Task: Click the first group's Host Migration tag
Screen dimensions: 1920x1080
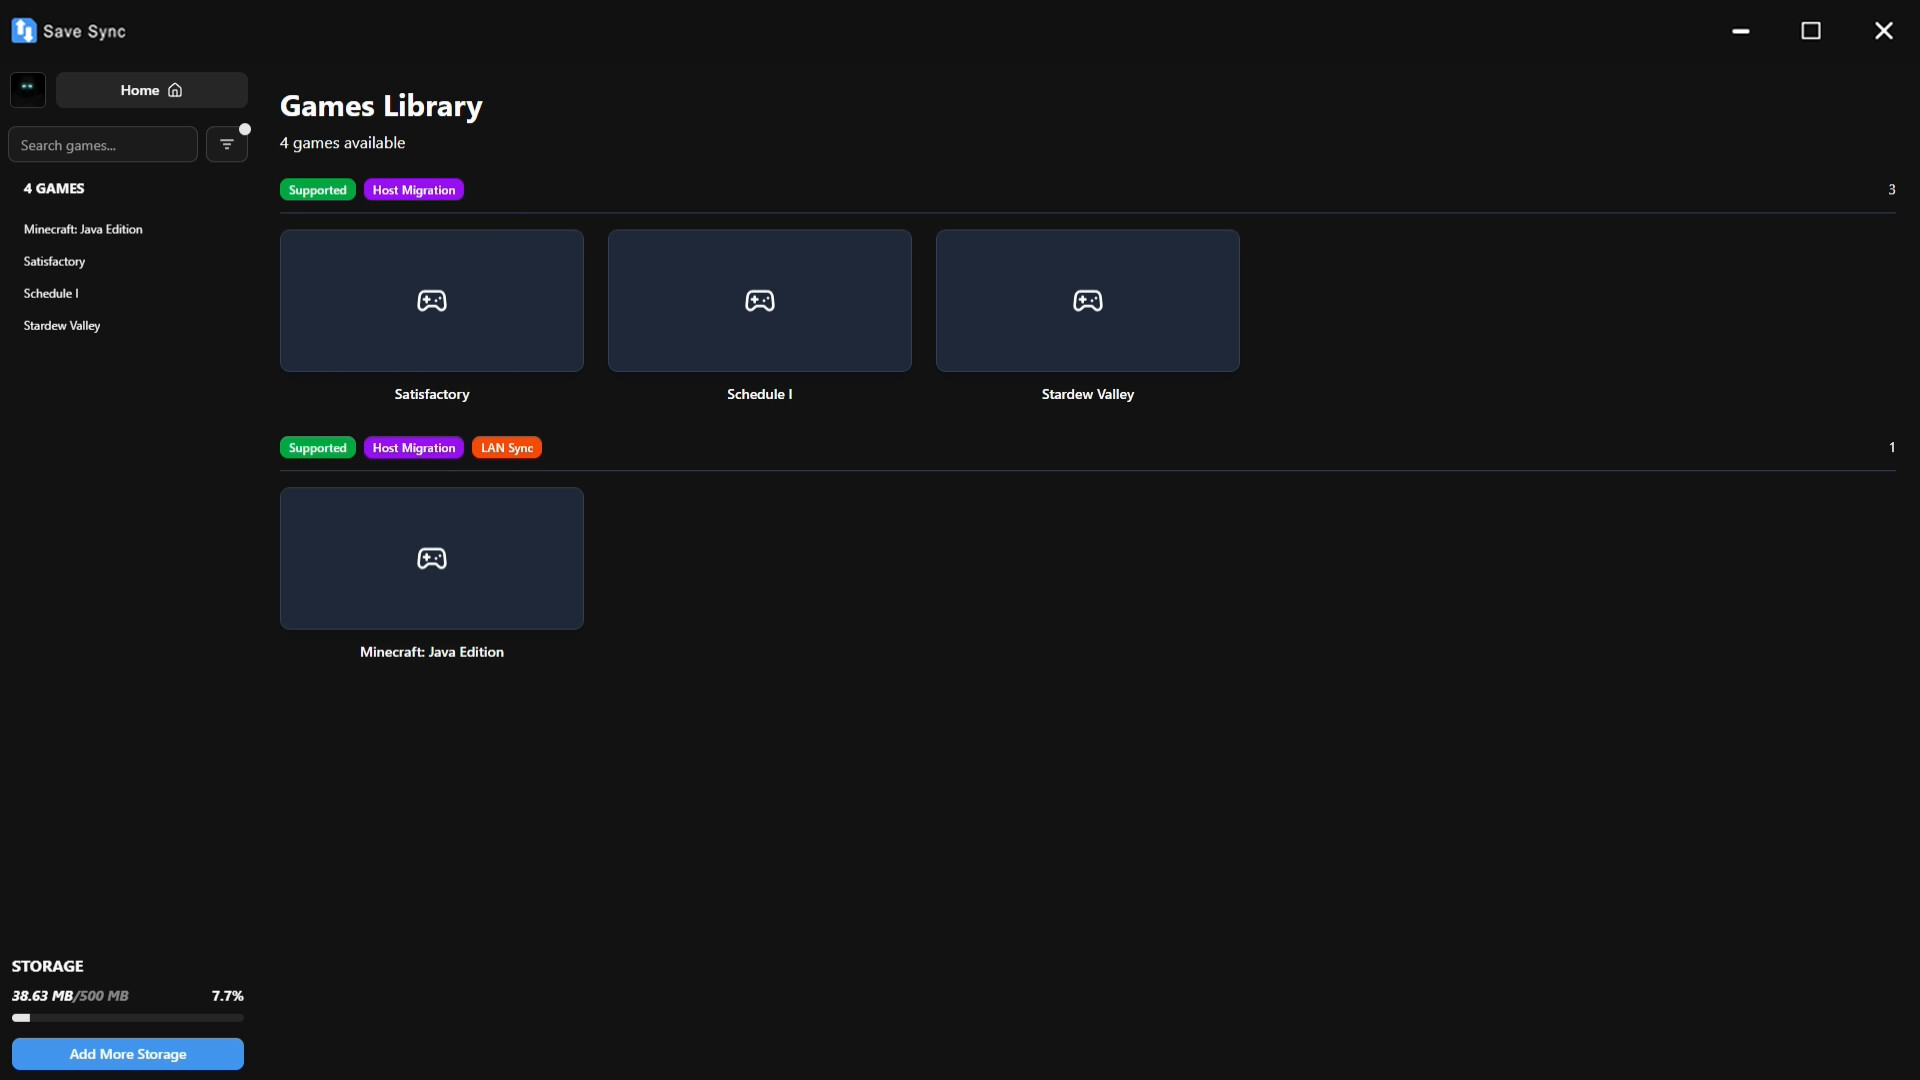Action: [414, 190]
